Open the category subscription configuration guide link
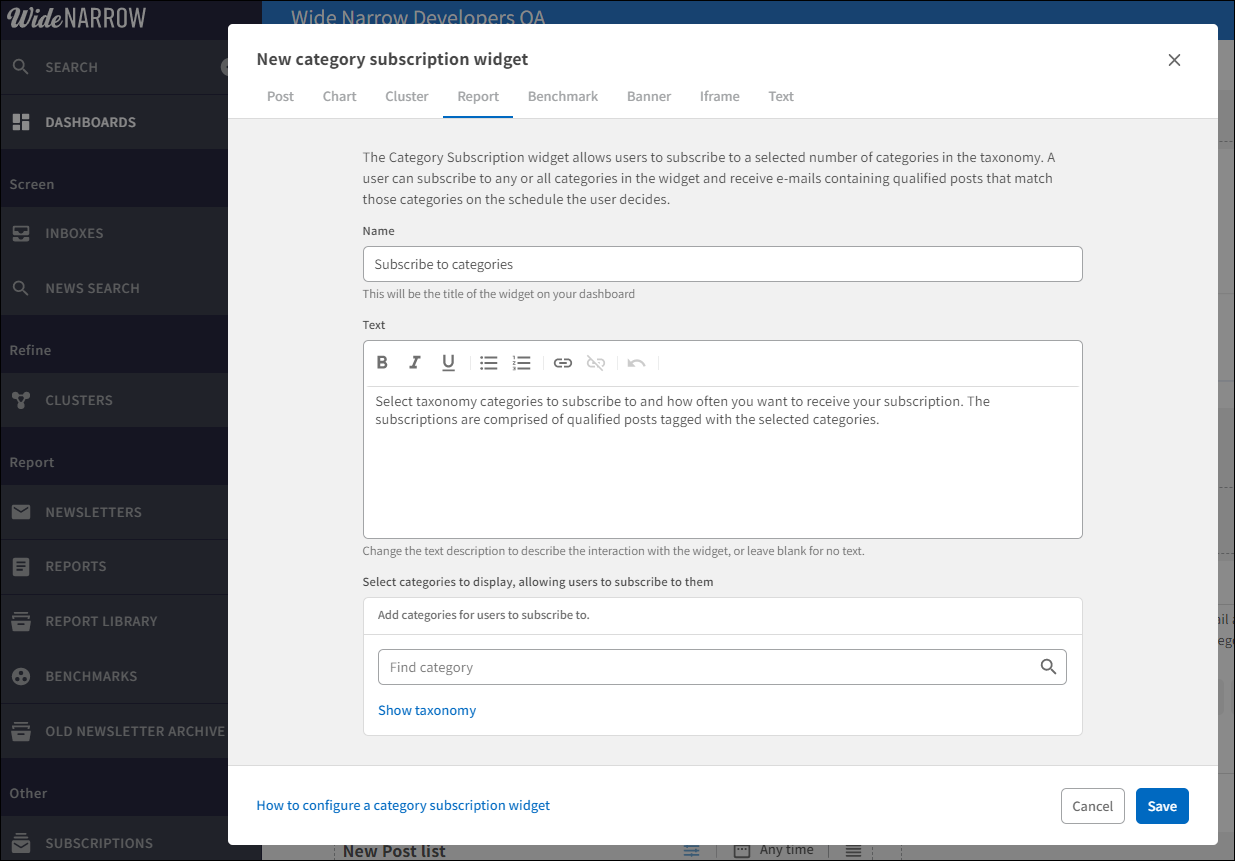The width and height of the screenshot is (1235, 861). coord(403,805)
